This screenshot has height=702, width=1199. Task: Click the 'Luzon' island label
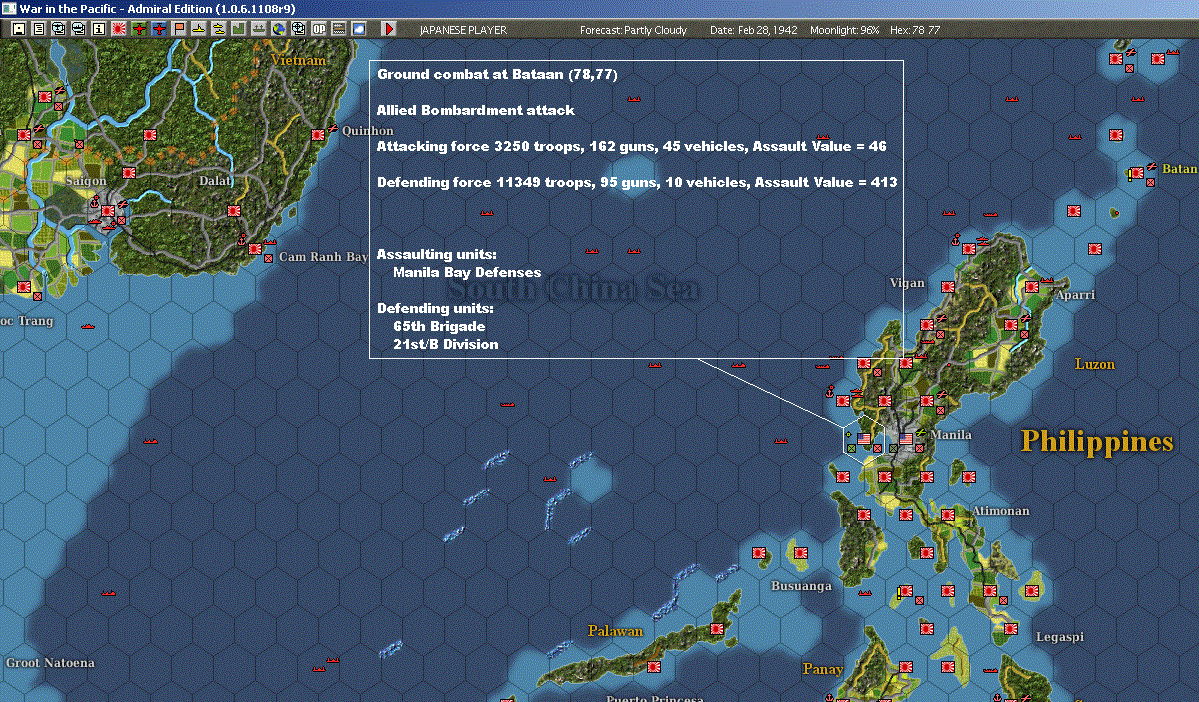tap(1094, 364)
